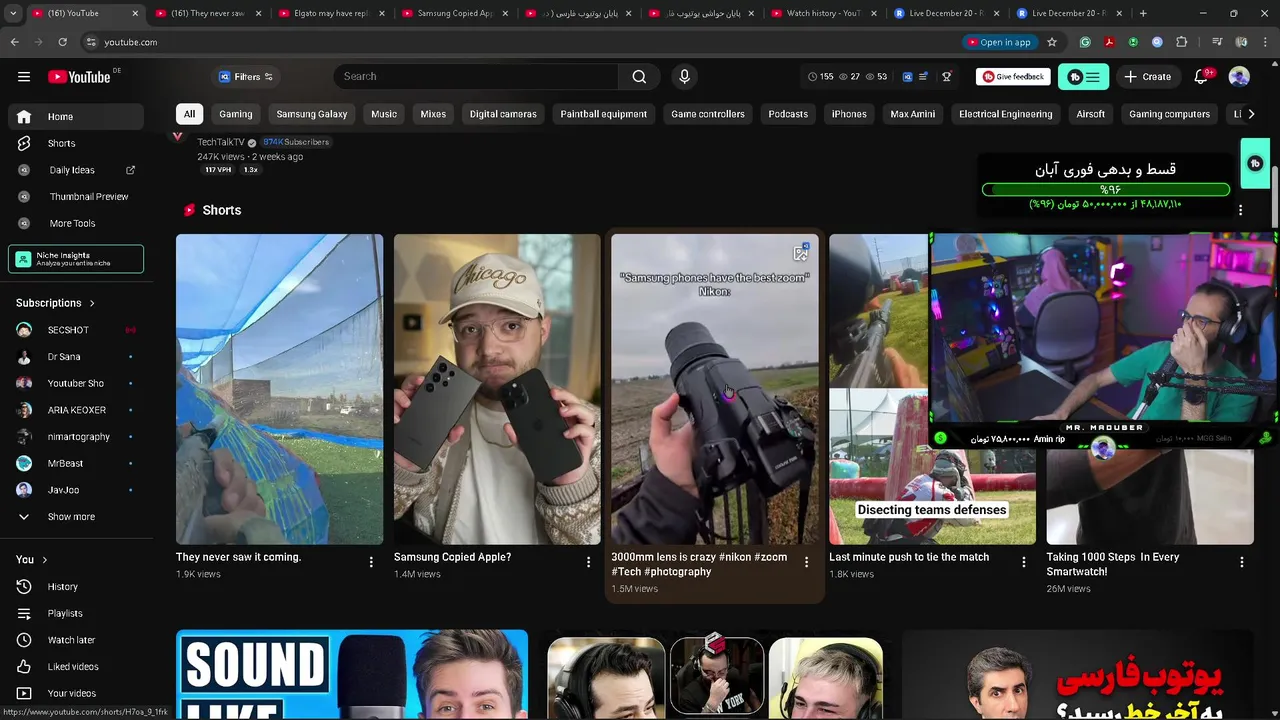Click the TubeBuddy menu button
The width and height of the screenshot is (1280, 720).
coord(1083,77)
